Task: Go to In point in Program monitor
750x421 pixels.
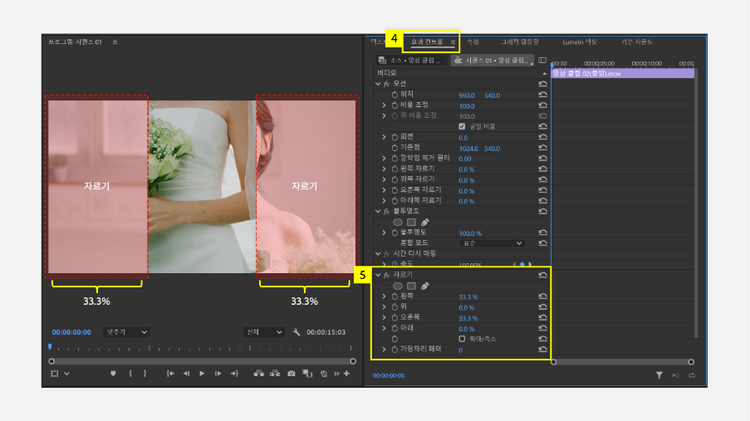Action: 170,374
